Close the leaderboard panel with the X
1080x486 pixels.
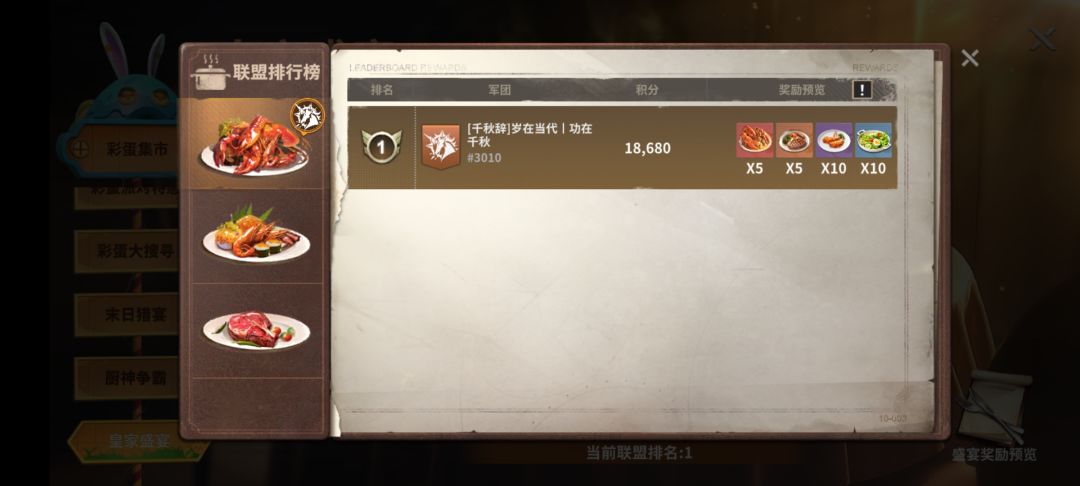(970, 59)
